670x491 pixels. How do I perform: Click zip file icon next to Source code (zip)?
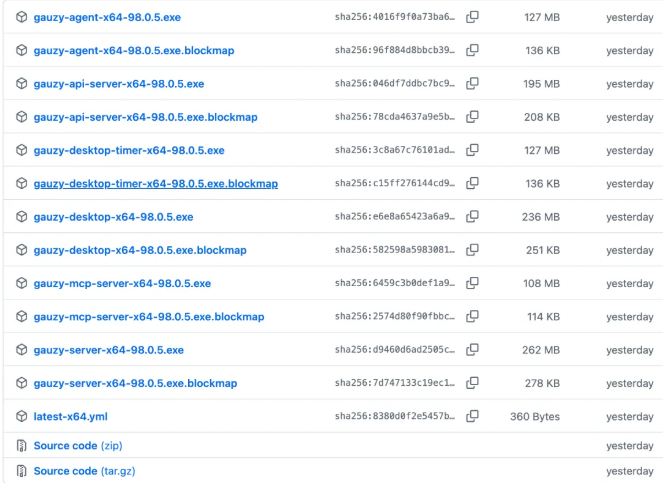(x=21, y=446)
